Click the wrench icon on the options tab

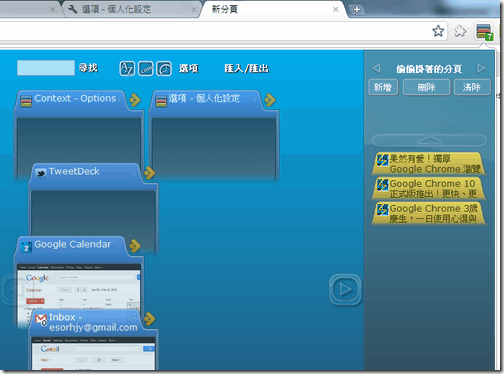click(x=73, y=9)
